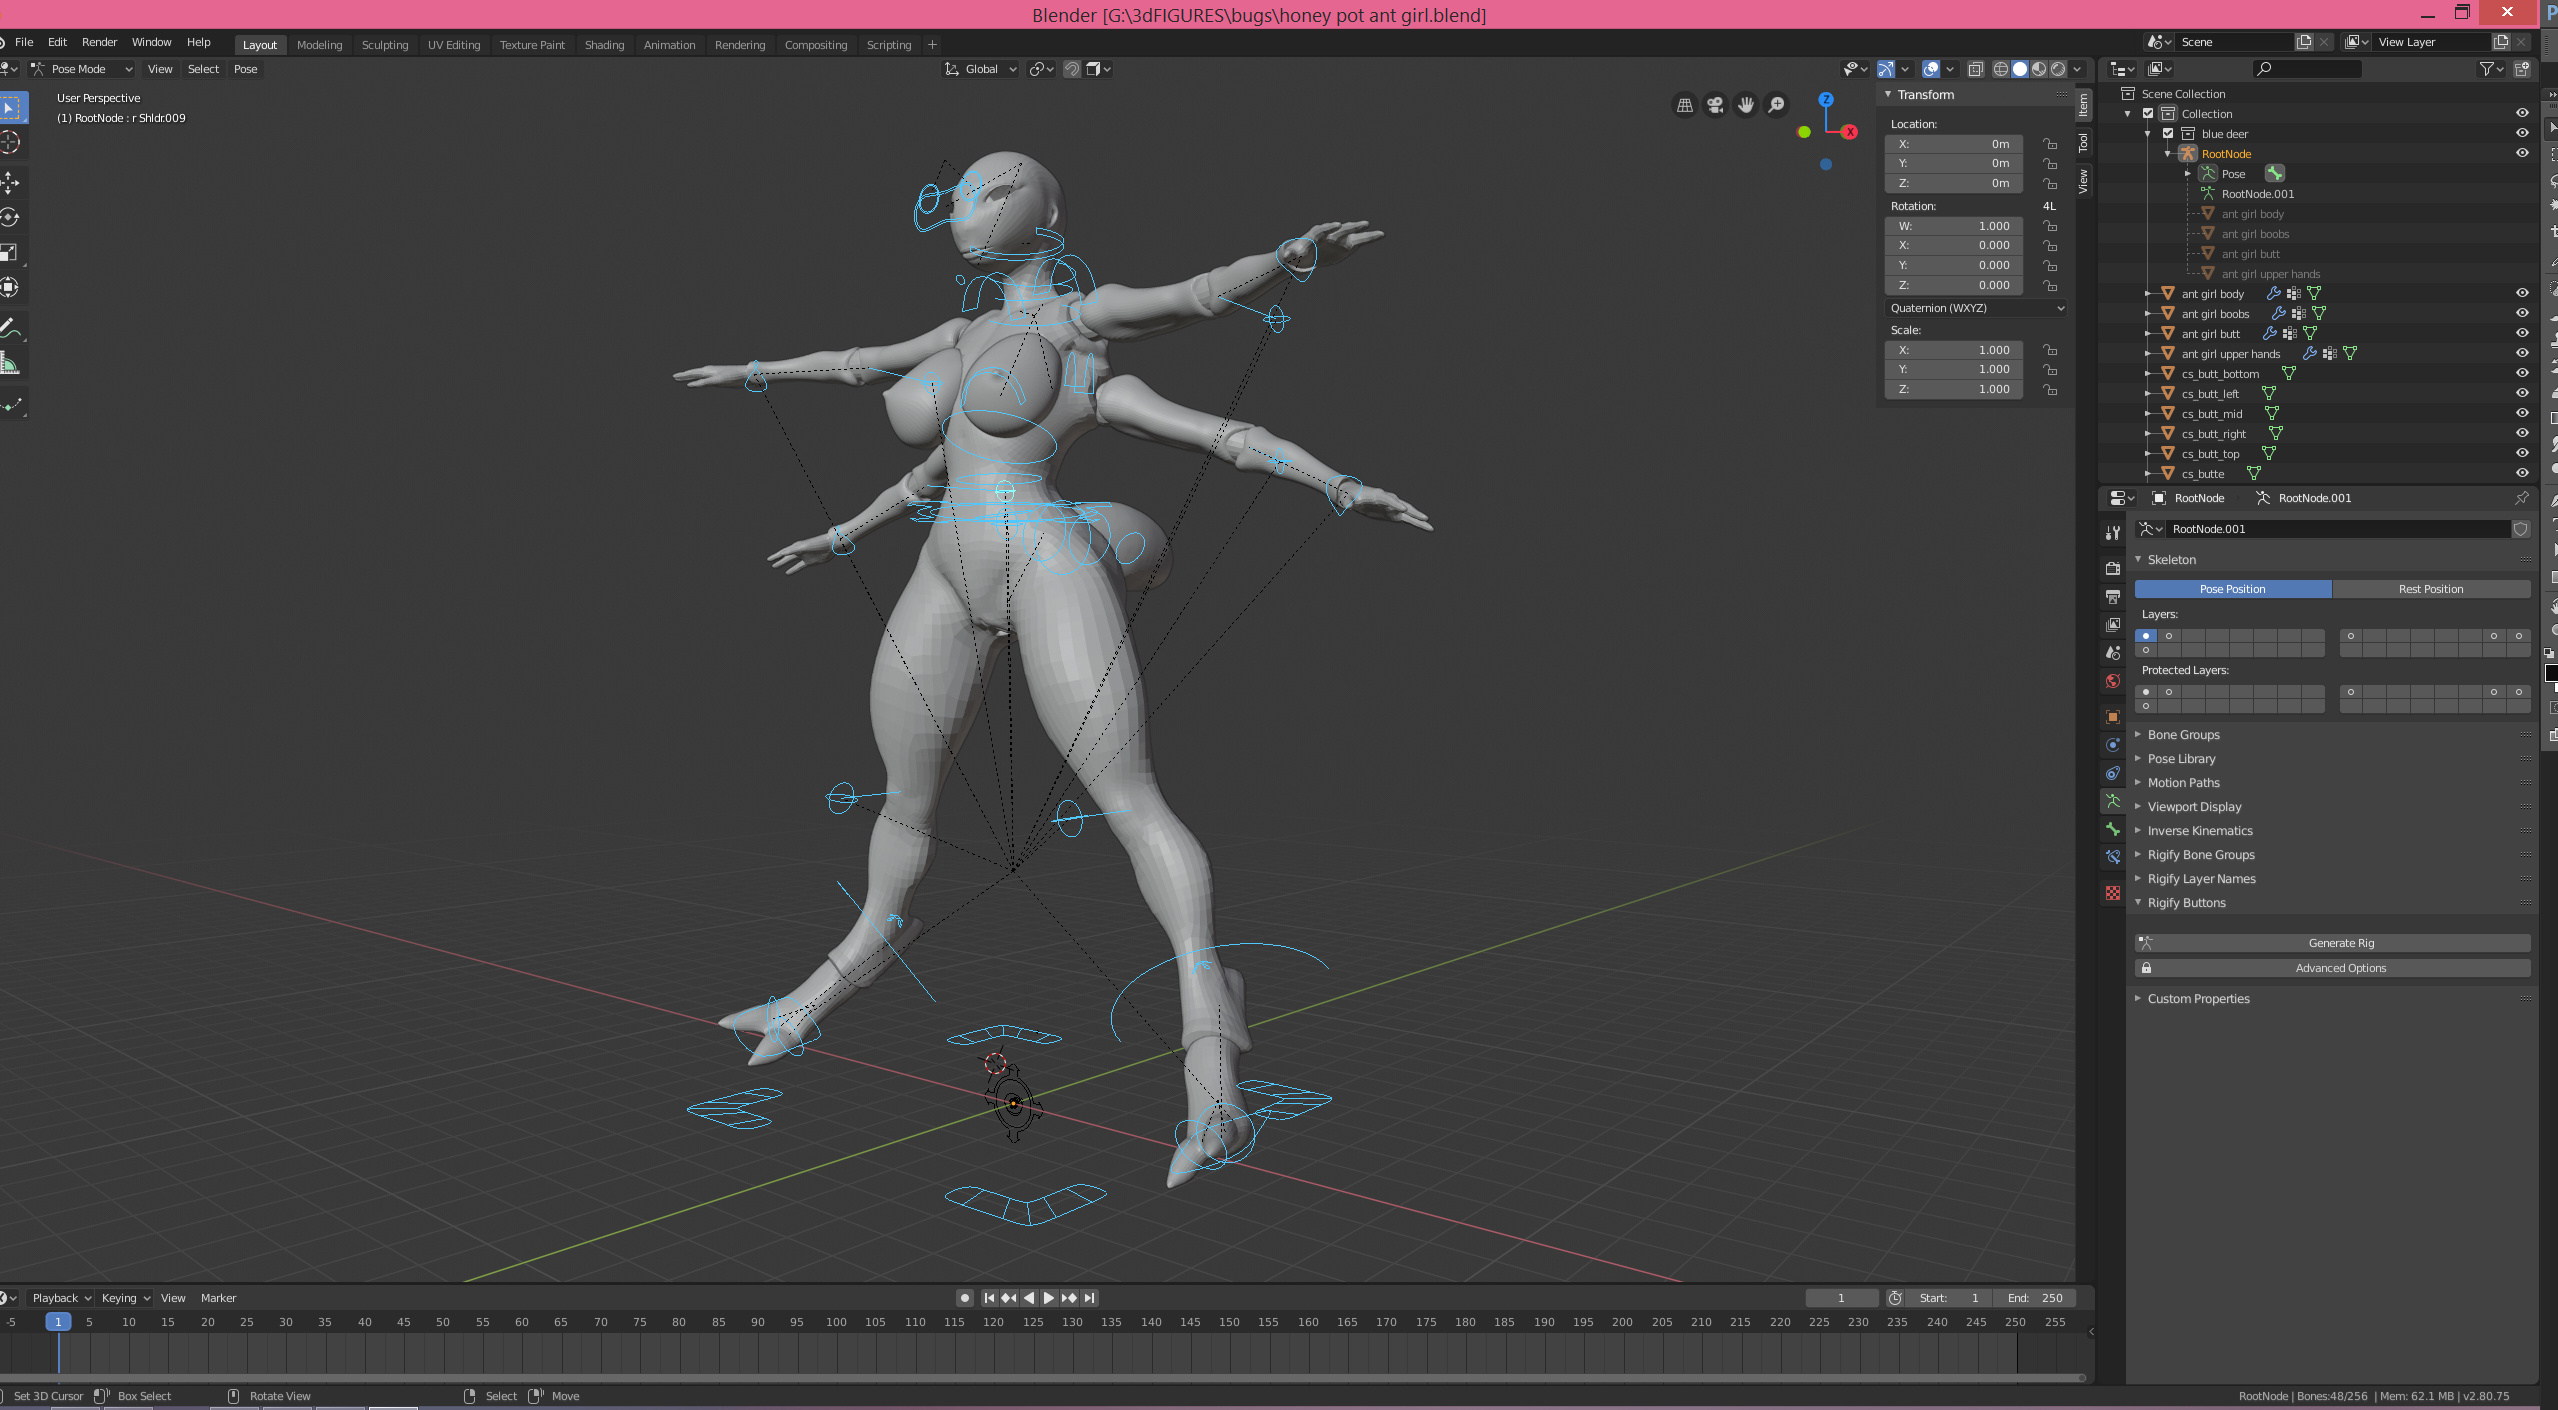Screen dimensions: 2558x1410
Task: Expand the Bone Groups panel
Action: tap(2183, 734)
